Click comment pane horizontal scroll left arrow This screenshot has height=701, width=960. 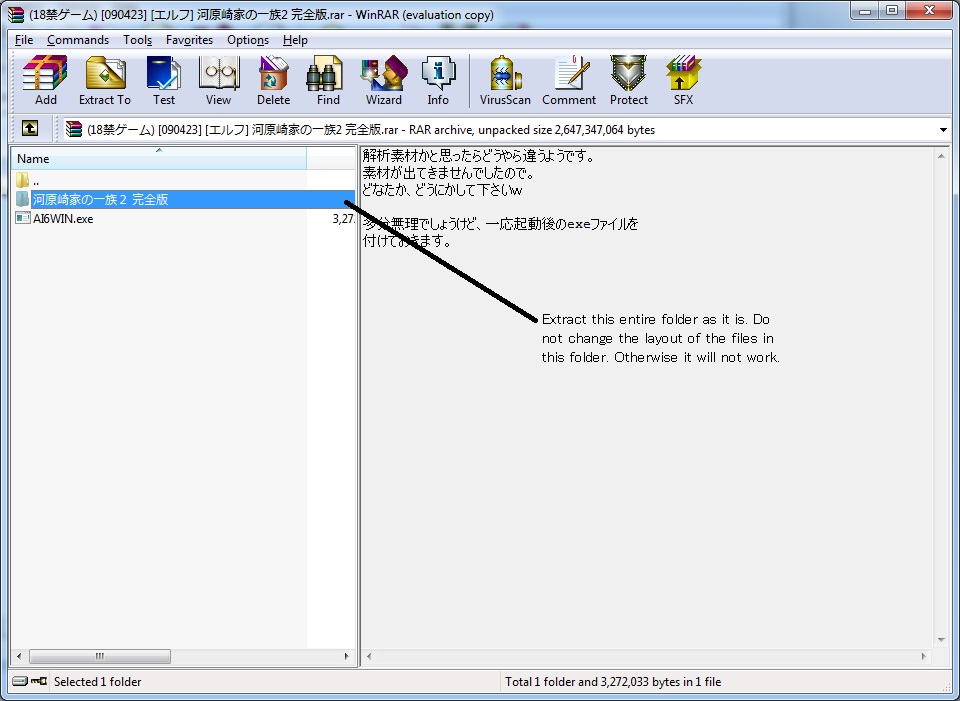[369, 656]
